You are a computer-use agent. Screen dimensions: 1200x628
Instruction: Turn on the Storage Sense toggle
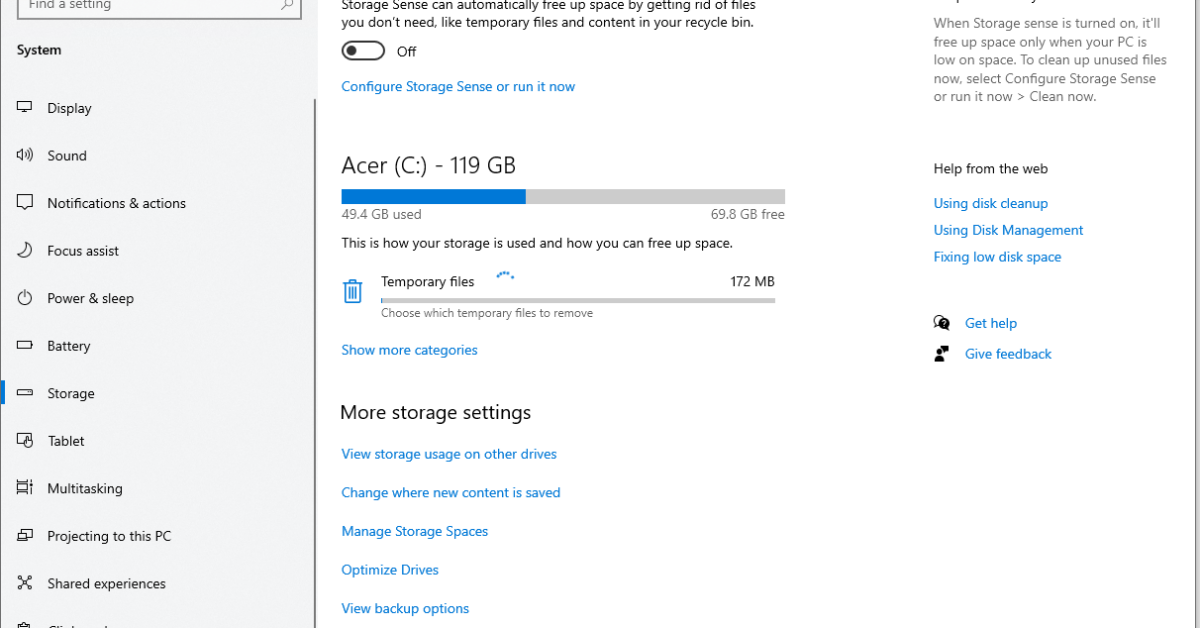point(363,51)
